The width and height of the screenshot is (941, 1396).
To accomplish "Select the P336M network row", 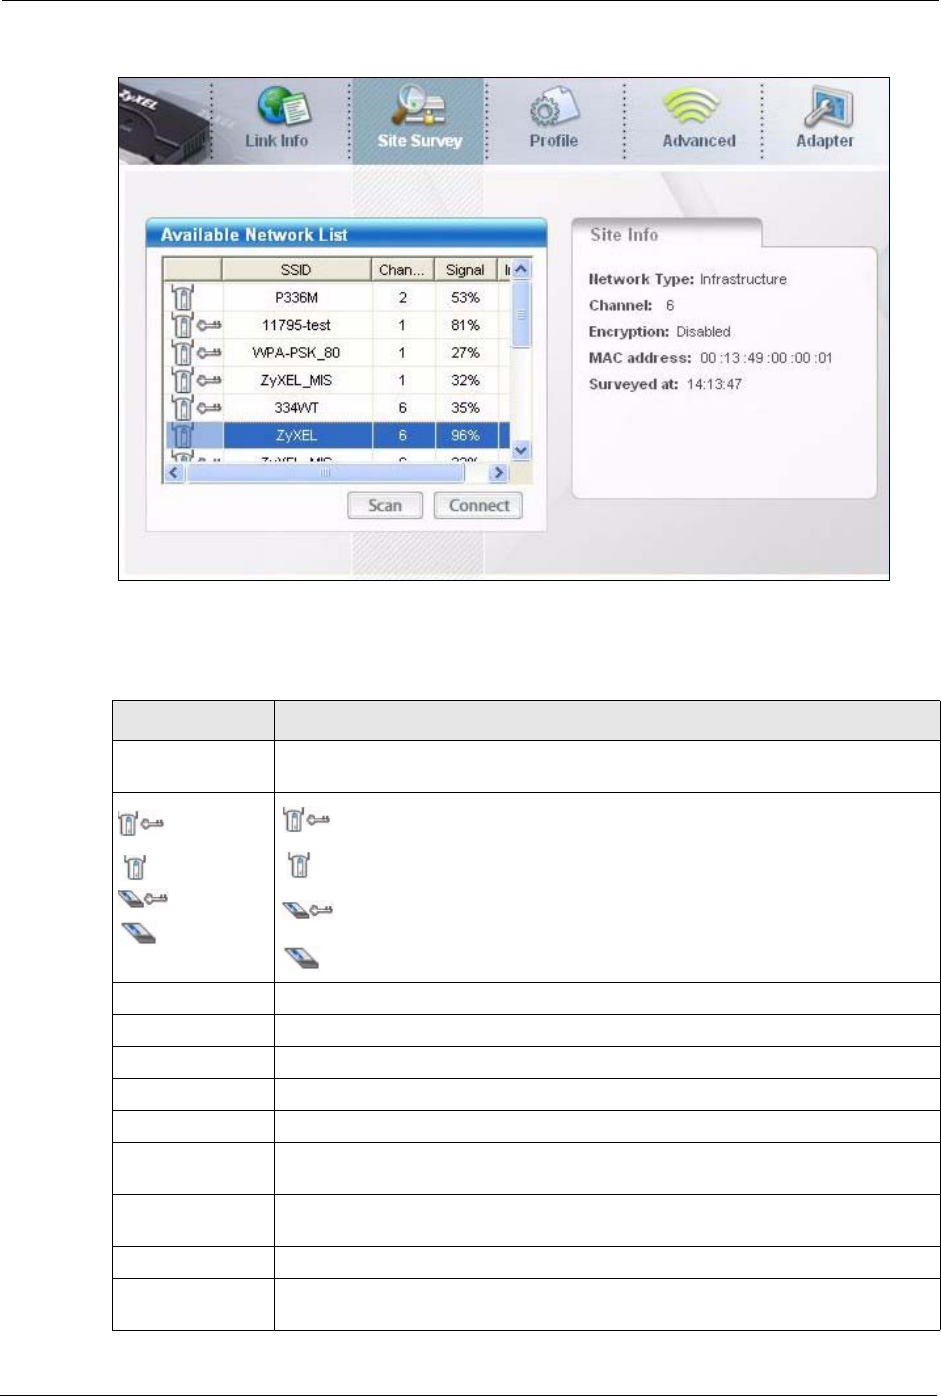I will click(x=337, y=297).
